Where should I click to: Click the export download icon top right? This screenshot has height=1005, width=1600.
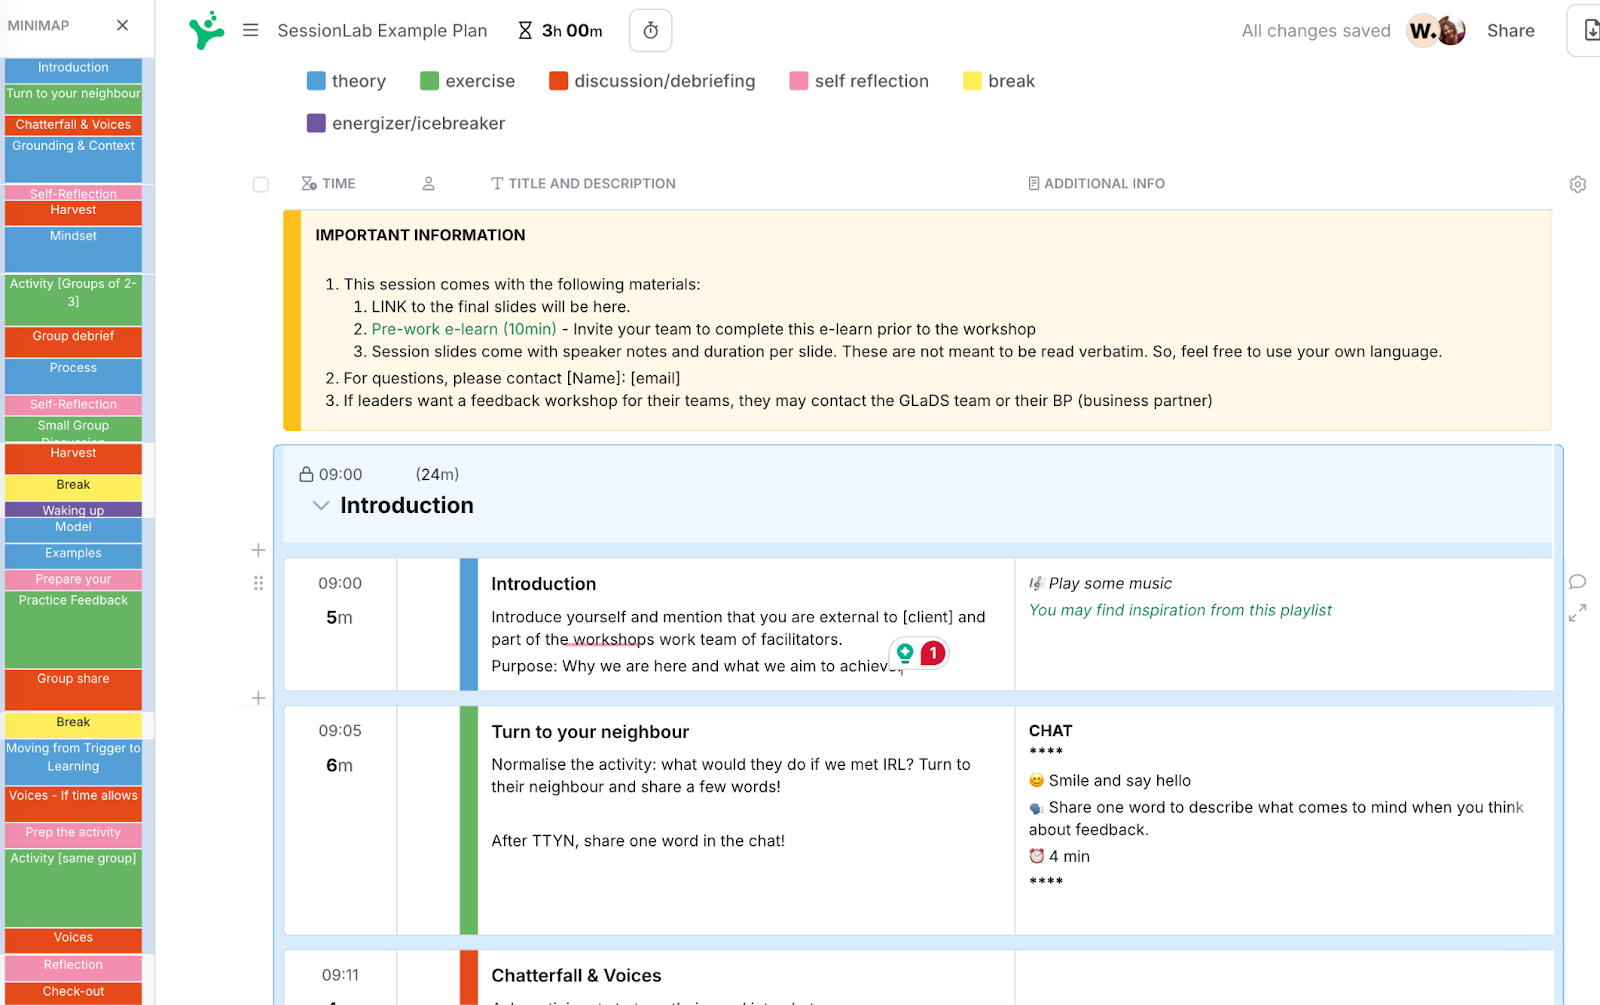click(1590, 30)
